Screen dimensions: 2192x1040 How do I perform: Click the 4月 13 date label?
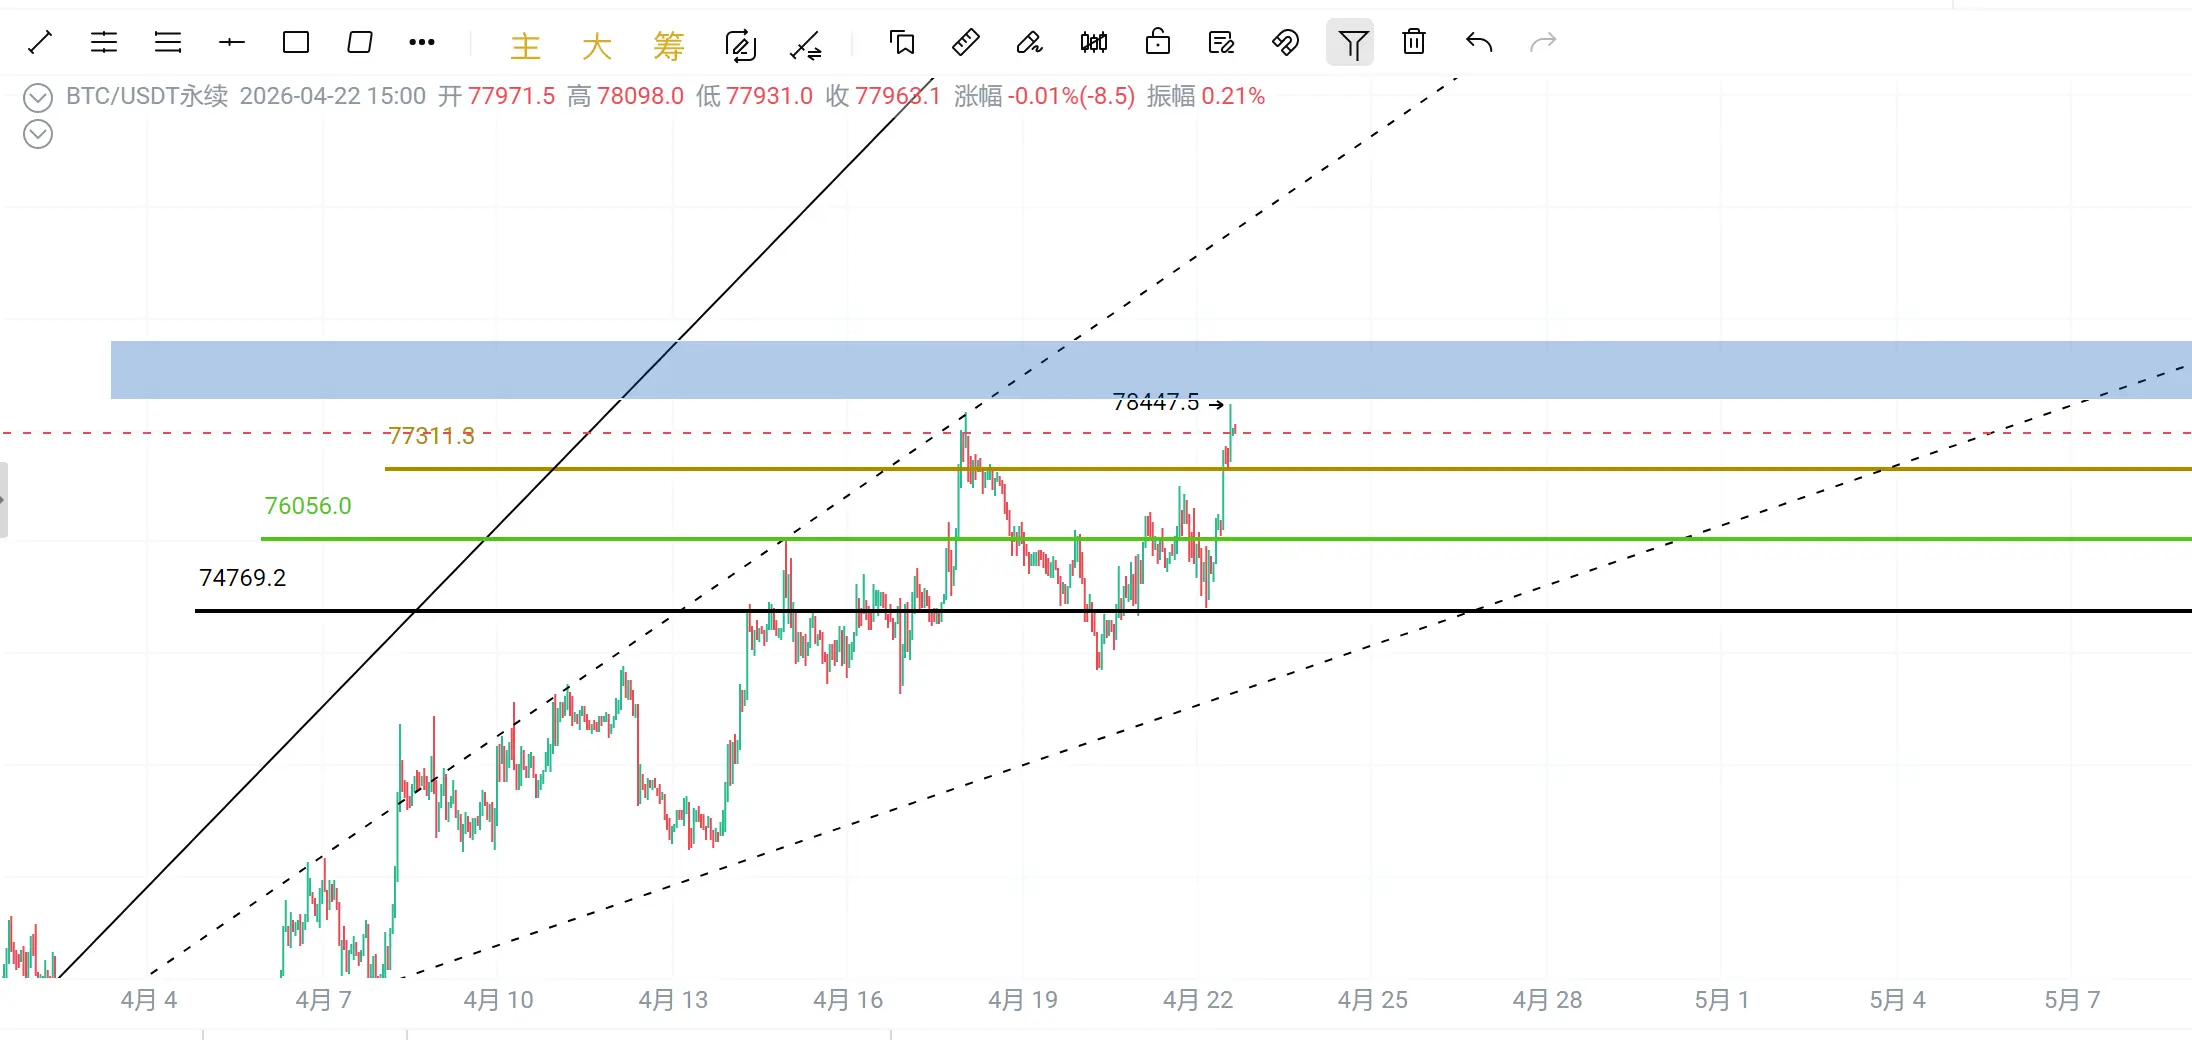pos(674,1000)
